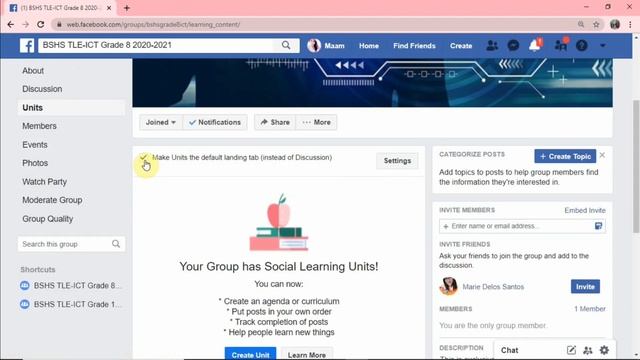Go forward using the browser forward arrow

pos(25,24)
